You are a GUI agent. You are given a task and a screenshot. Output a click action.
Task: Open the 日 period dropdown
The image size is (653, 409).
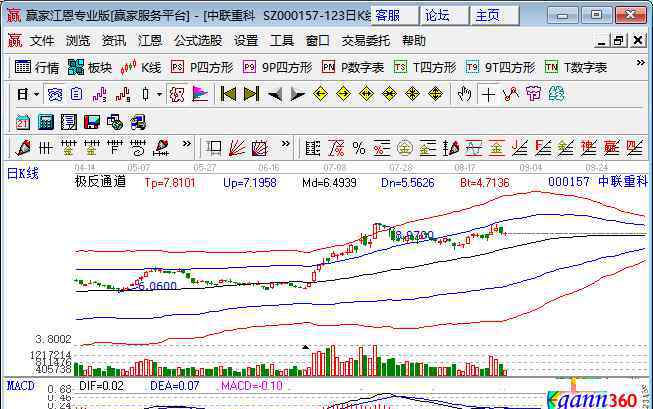tap(27, 95)
